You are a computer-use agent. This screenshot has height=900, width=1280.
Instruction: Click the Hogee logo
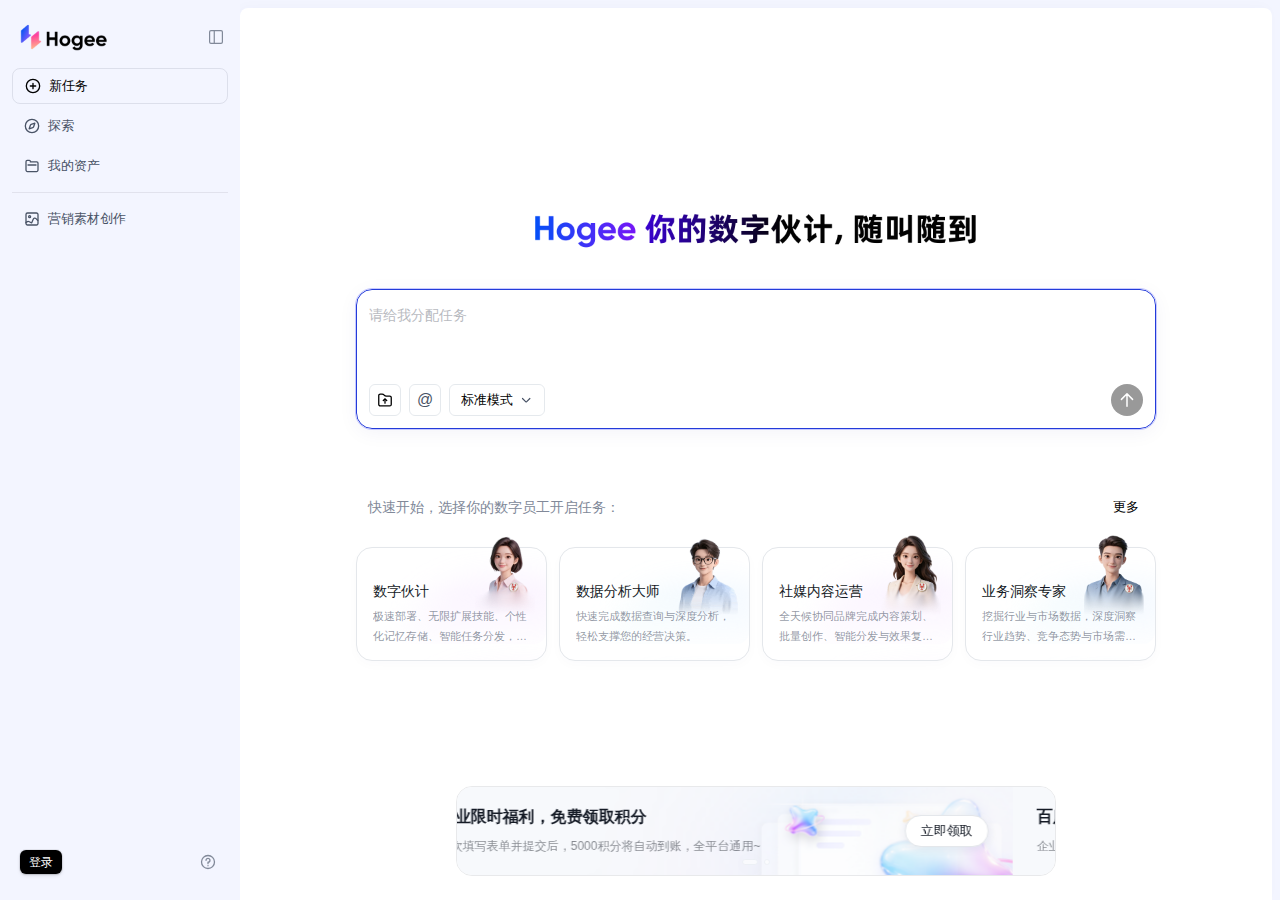pyautogui.click(x=63, y=38)
